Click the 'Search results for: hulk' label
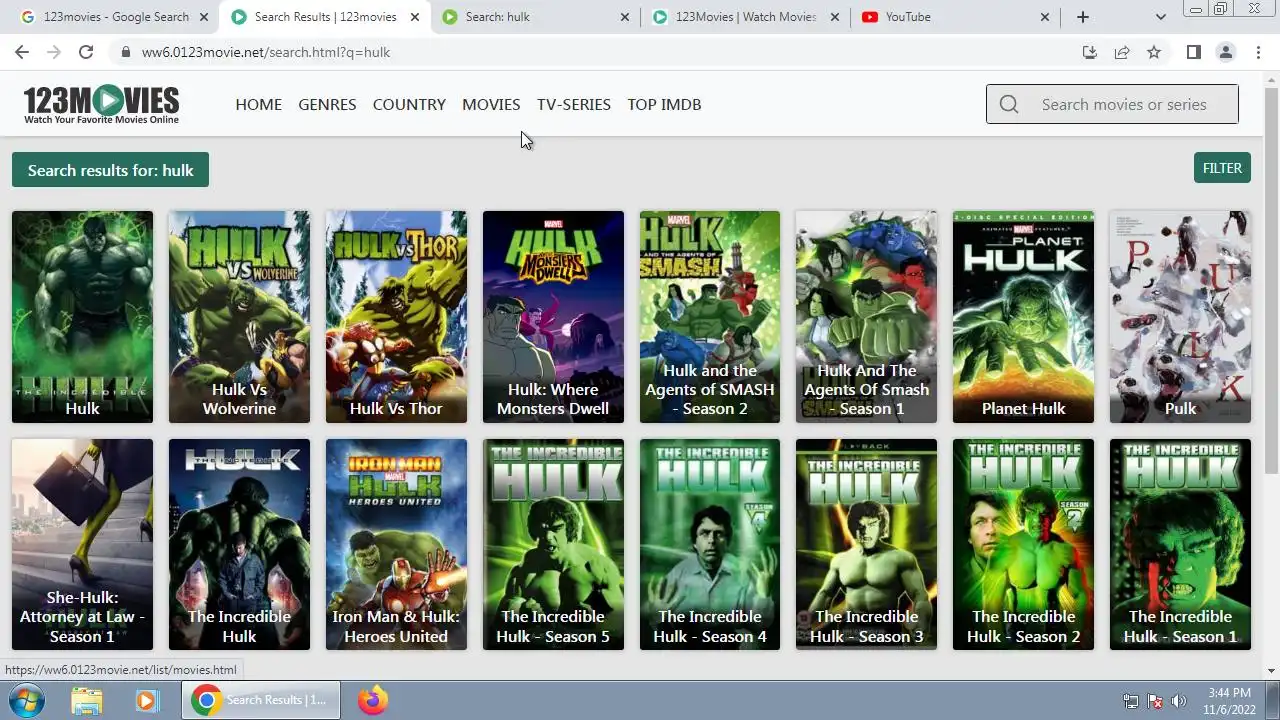 pos(110,170)
